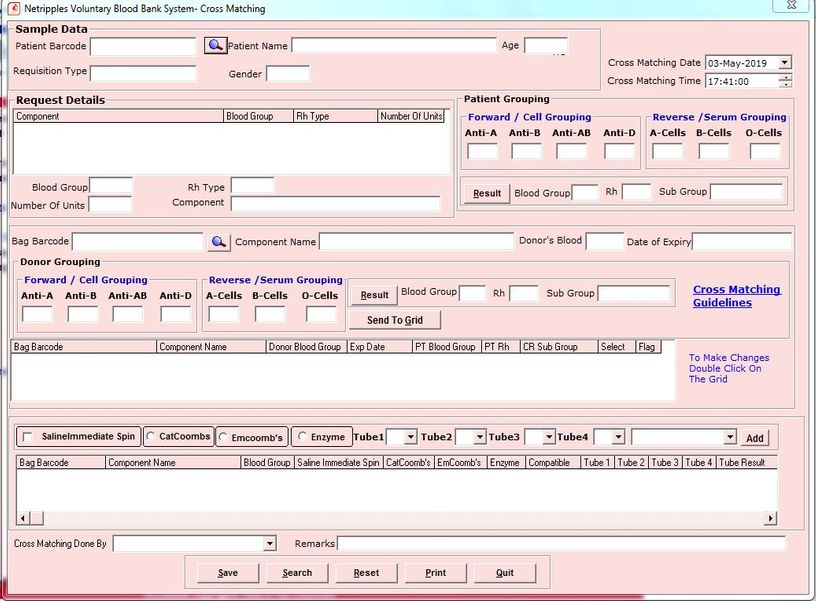Open the Tube2 dropdown
This screenshot has height=601, width=816.
pos(479,437)
